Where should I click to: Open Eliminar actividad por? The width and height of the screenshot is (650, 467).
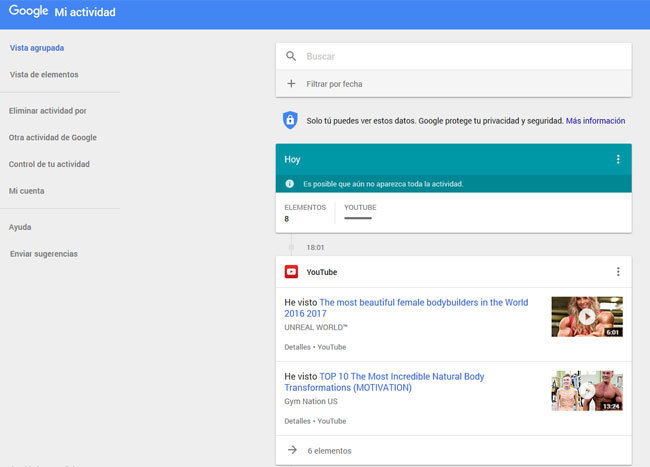pyautogui.click(x=48, y=111)
